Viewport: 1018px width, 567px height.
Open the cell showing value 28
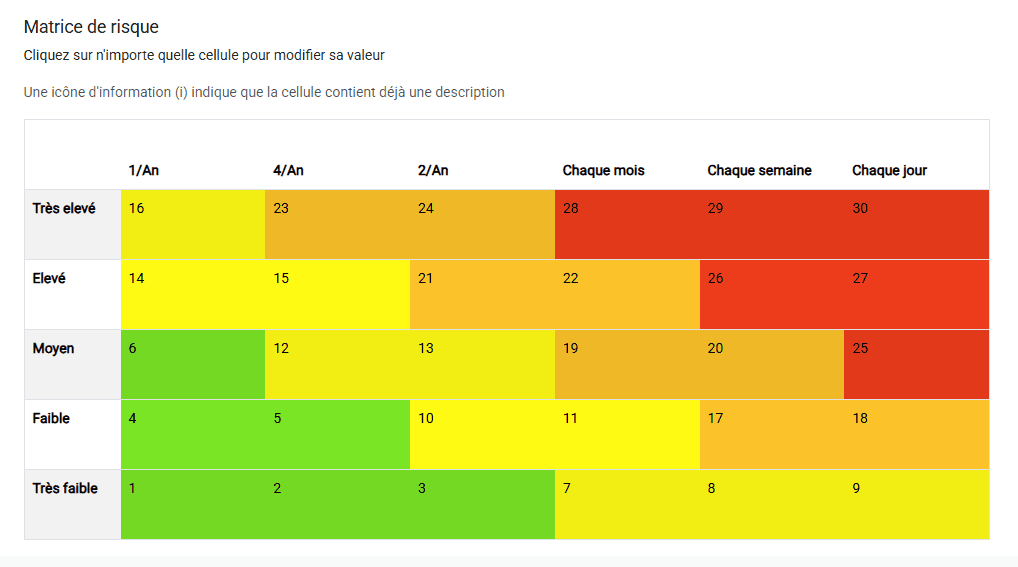click(x=627, y=225)
